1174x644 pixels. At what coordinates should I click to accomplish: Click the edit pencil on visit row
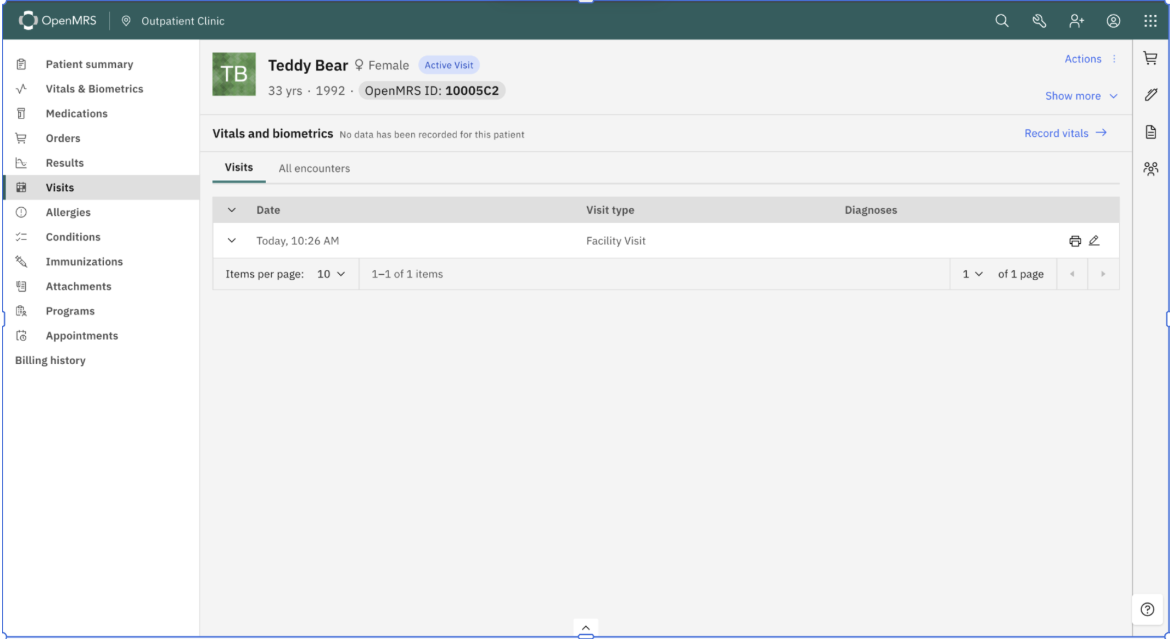pyautogui.click(x=1094, y=241)
